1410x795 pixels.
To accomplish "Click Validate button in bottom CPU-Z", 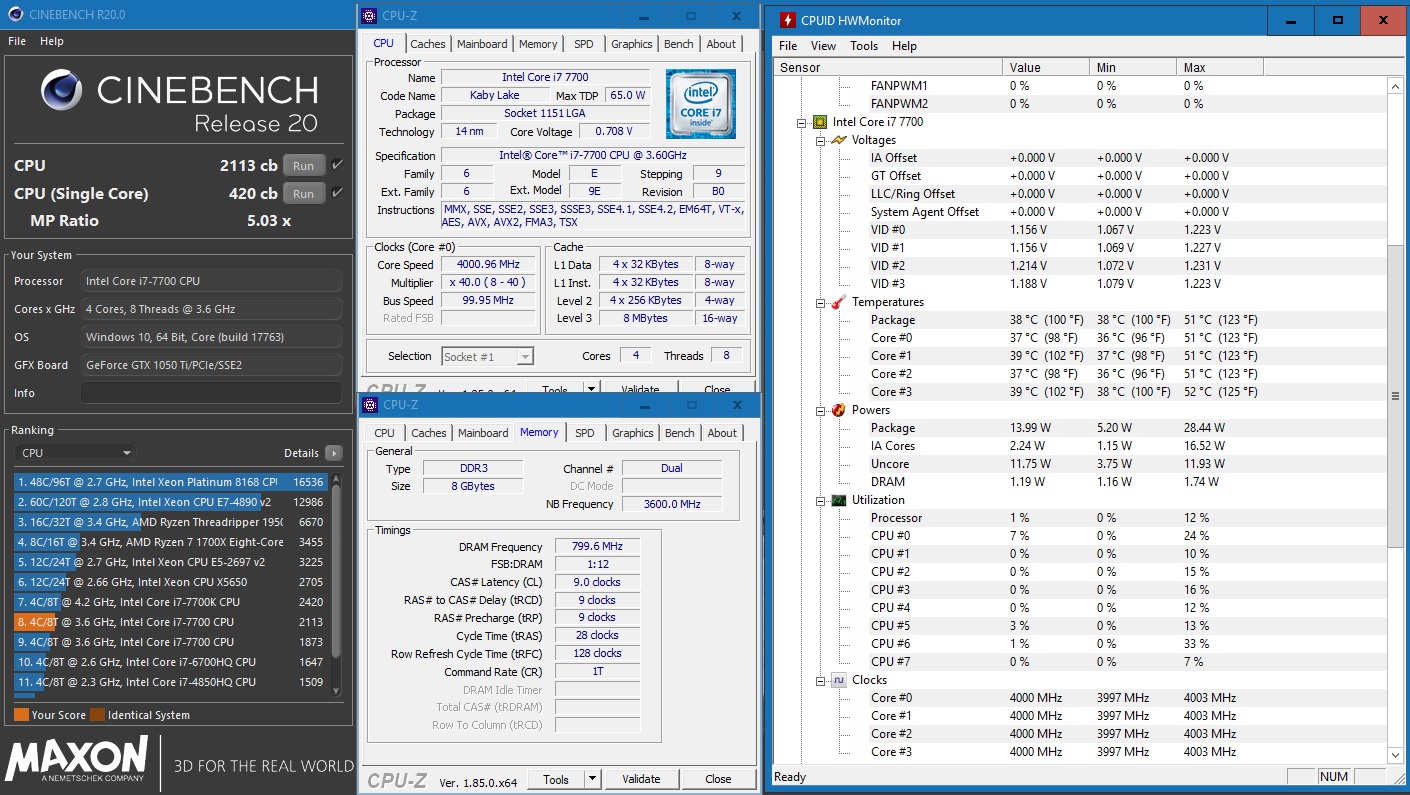I will tap(641, 779).
